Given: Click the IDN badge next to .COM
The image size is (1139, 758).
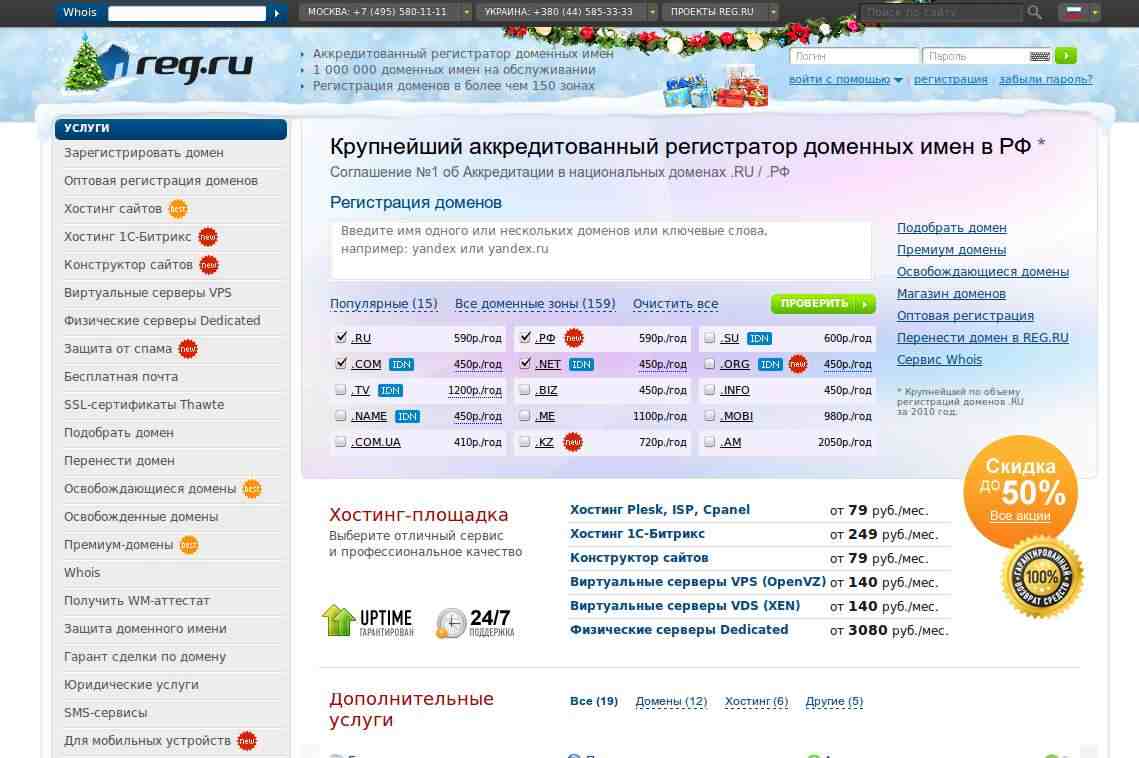Looking at the screenshot, I should tap(401, 365).
